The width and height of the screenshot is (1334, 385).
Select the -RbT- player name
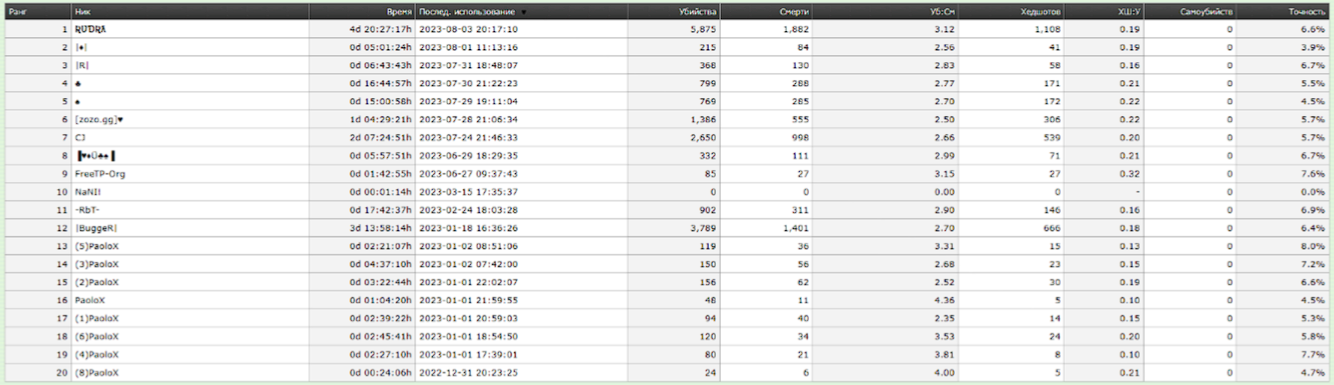tap(88, 209)
